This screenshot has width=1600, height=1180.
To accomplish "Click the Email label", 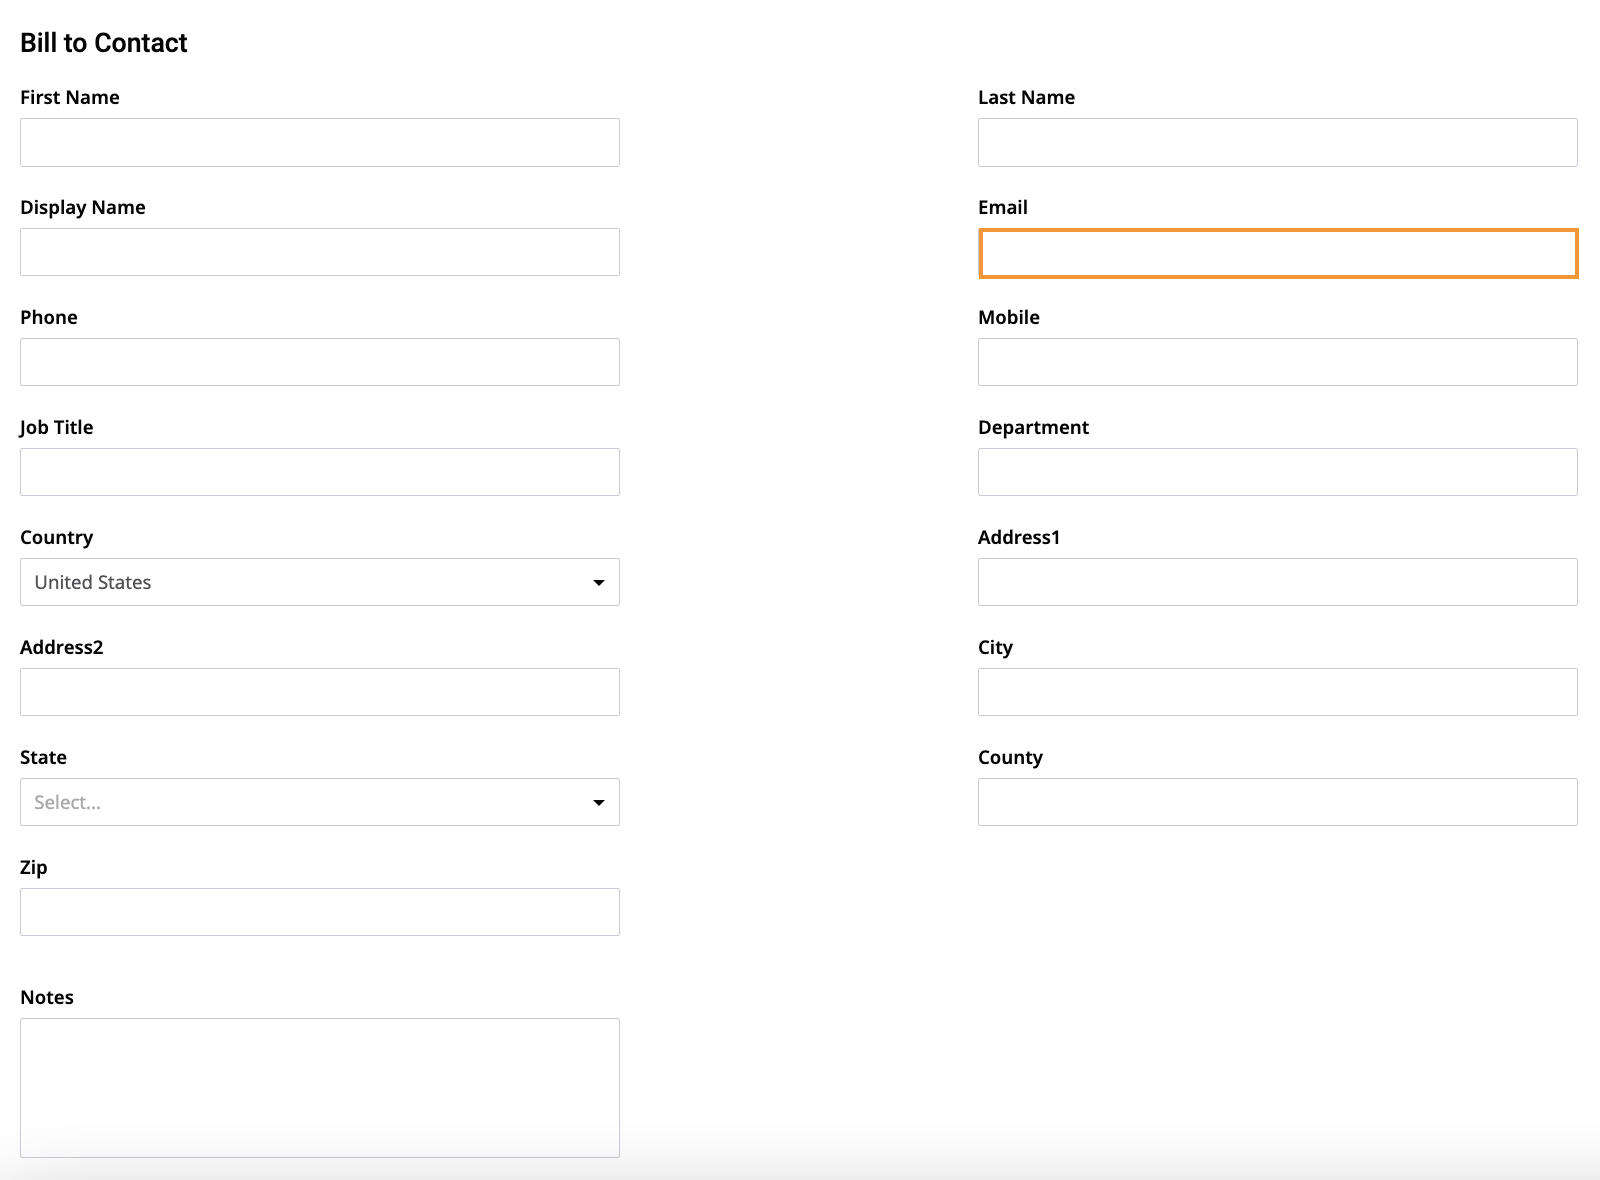I will point(1003,207).
